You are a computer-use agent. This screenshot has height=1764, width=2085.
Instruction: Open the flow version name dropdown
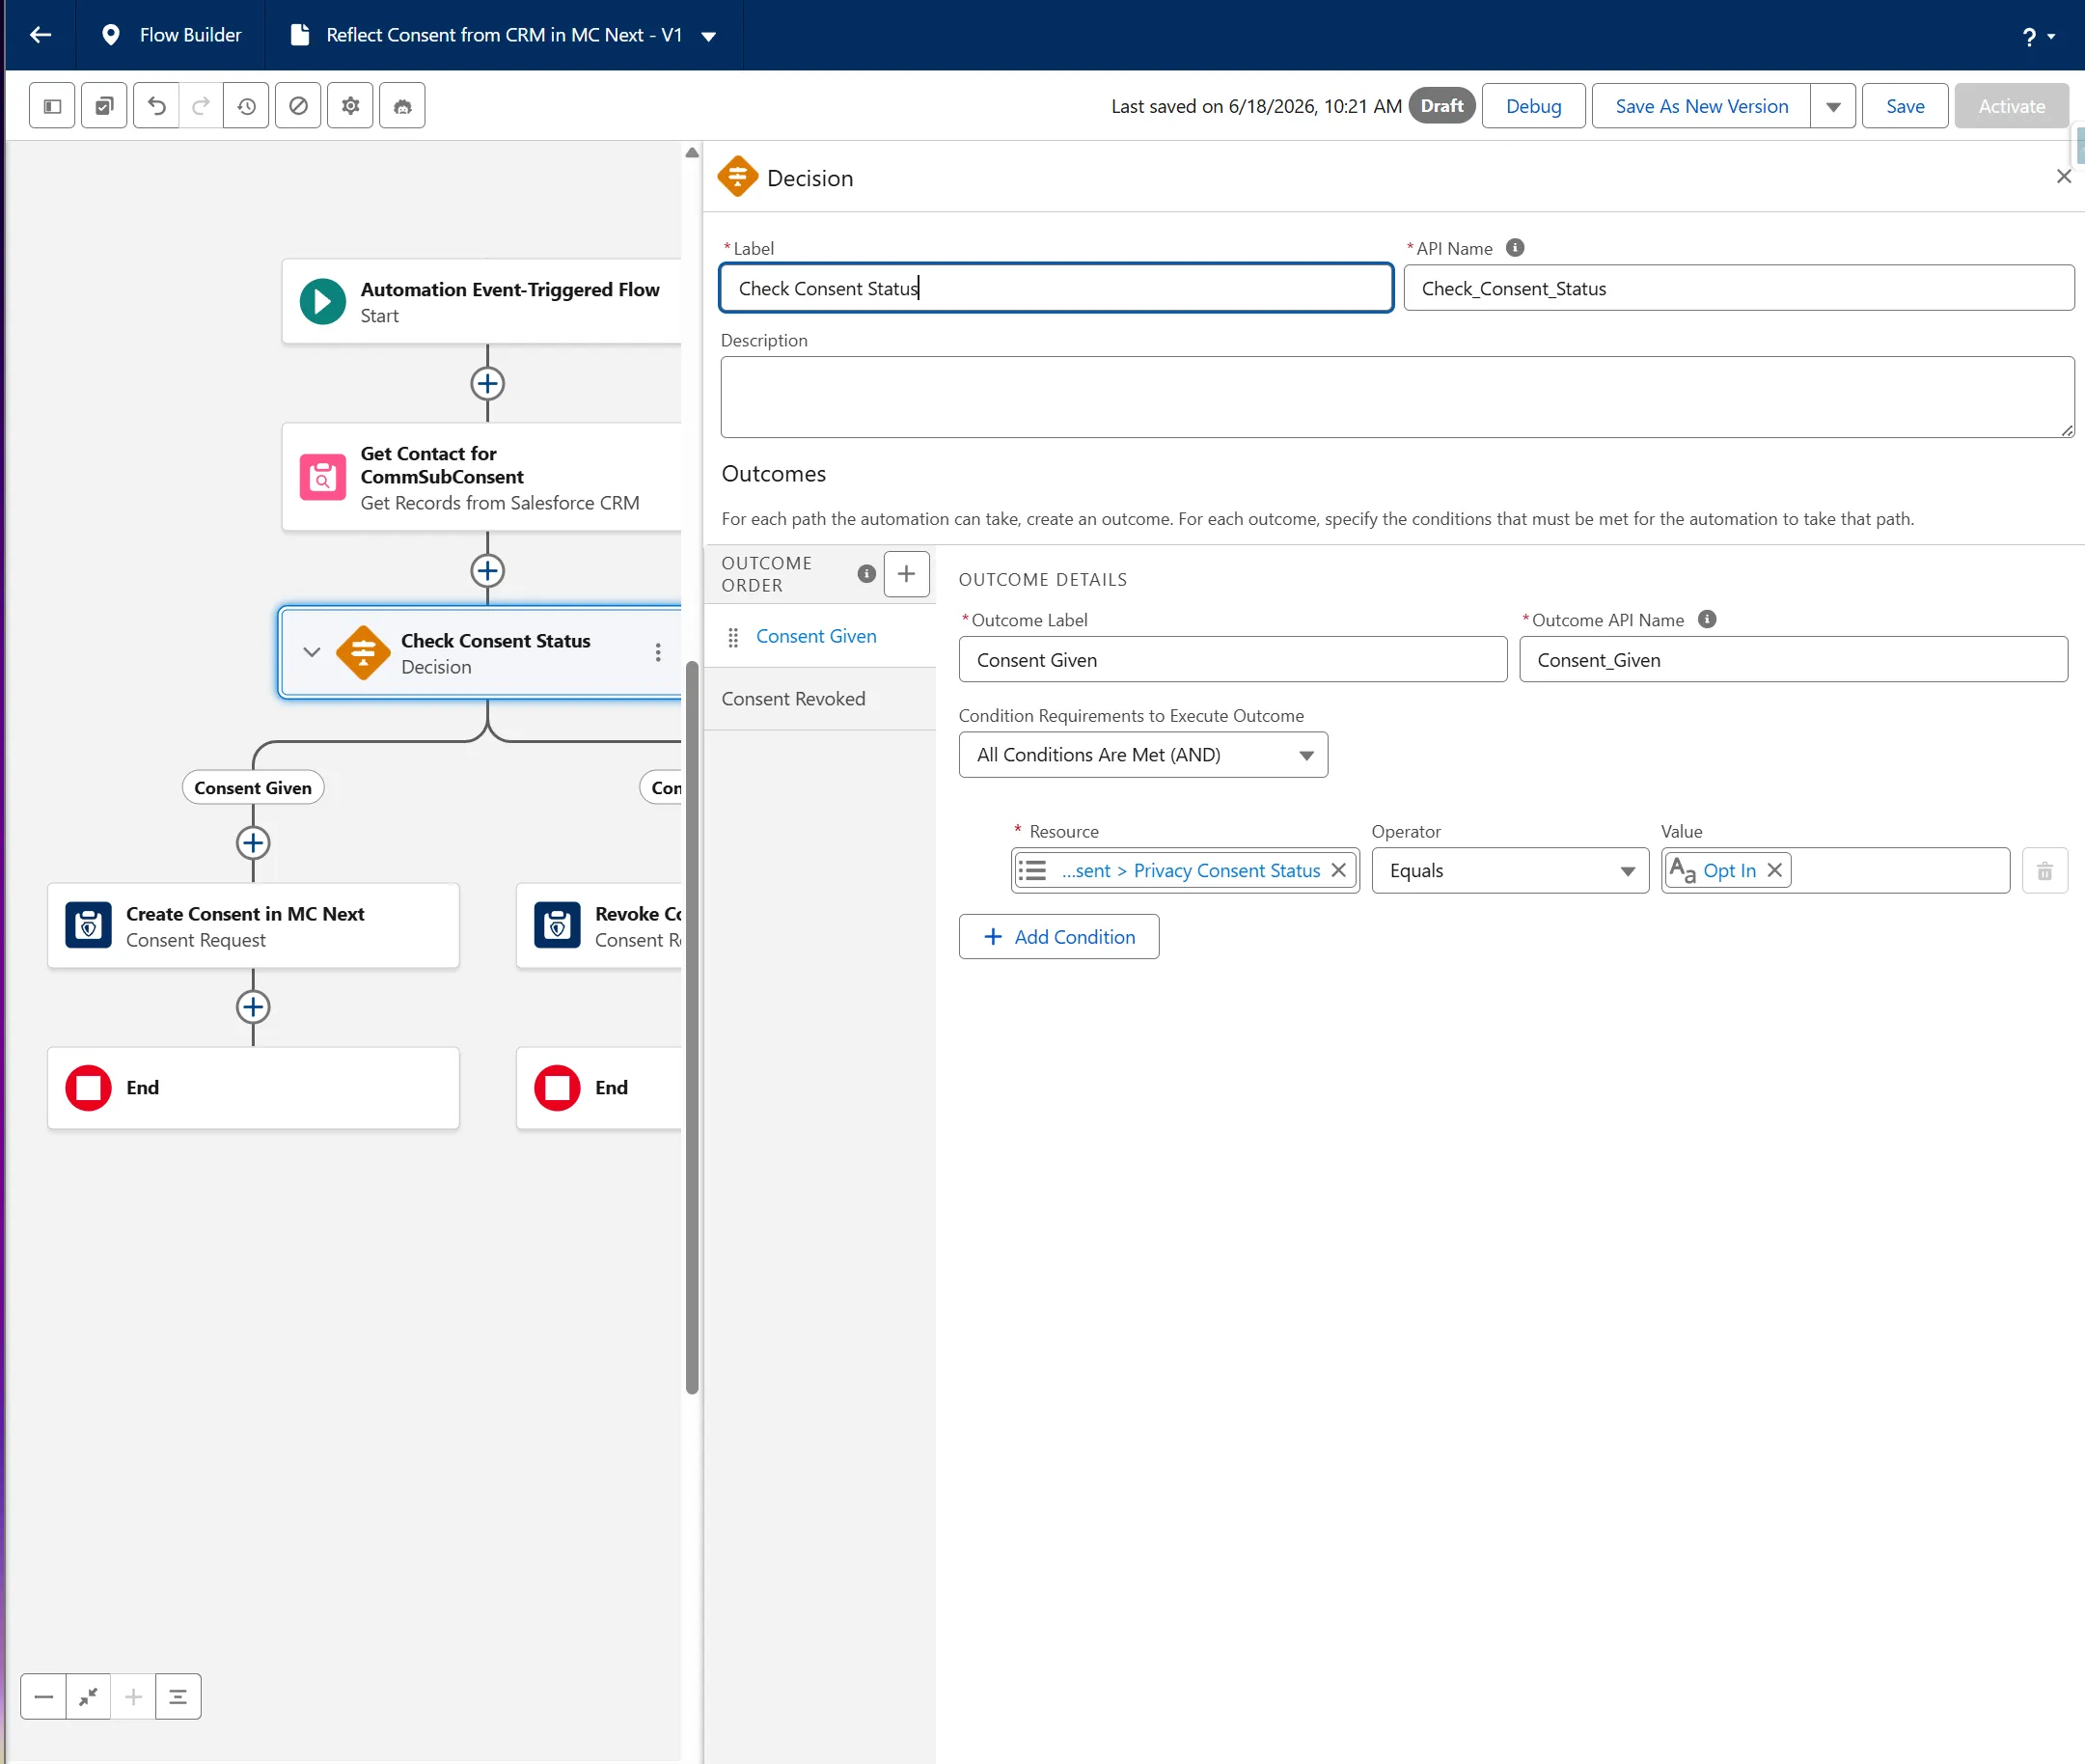pos(709,36)
